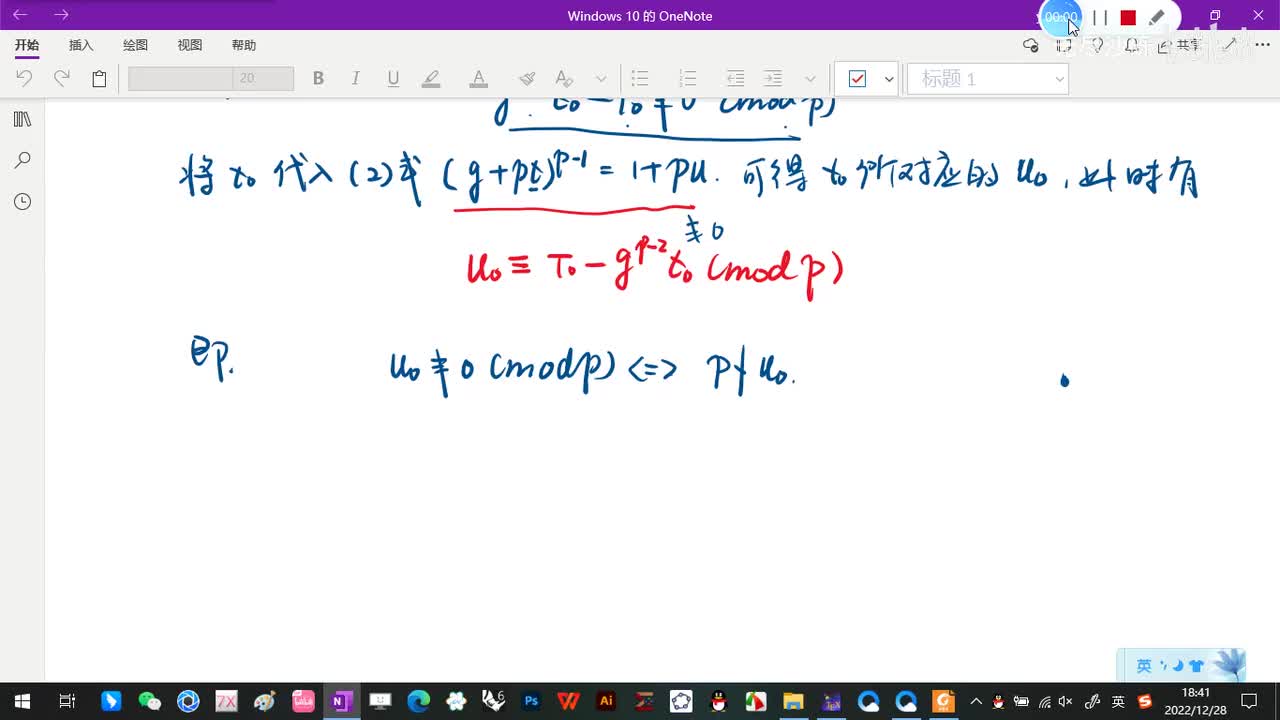Click the font name box
The height and width of the screenshot is (720, 1280).
pyautogui.click(x=180, y=78)
